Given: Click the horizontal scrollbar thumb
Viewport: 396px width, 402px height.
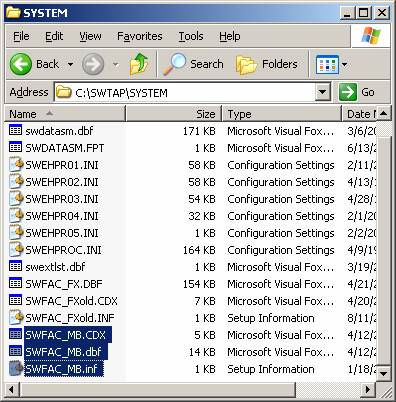Looking at the screenshot, I should pyautogui.click(x=157, y=389).
